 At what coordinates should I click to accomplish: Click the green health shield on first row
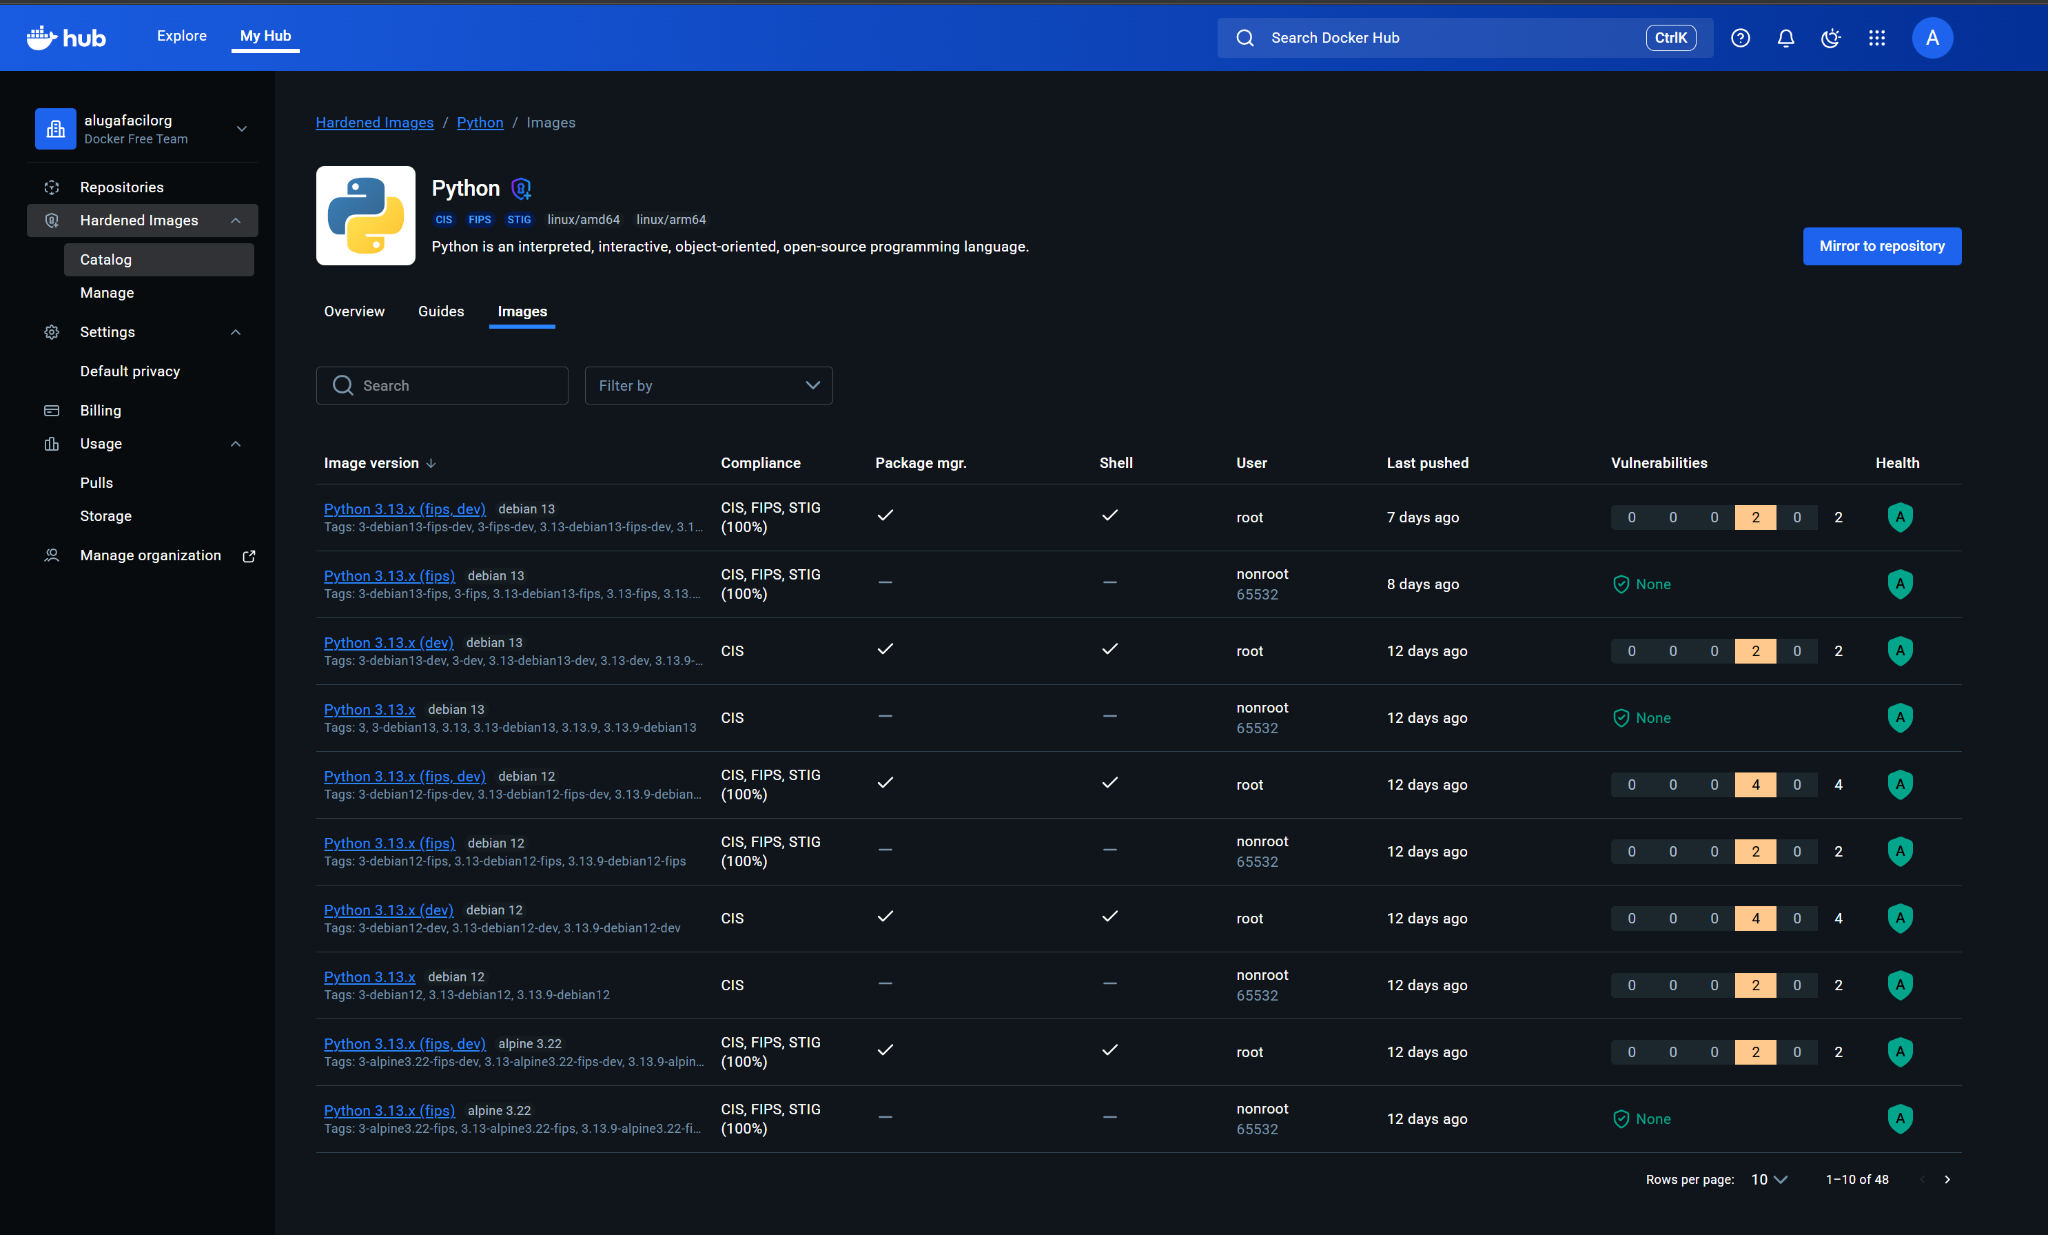pyautogui.click(x=1899, y=517)
